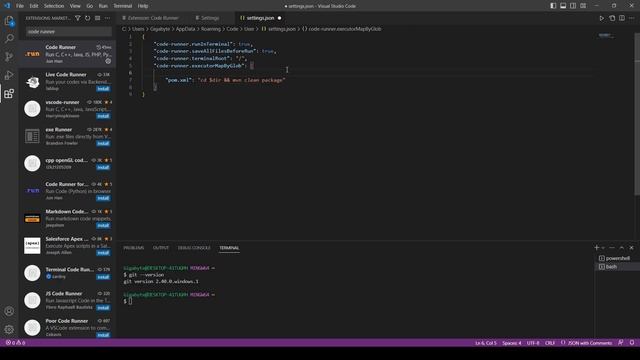Select the powershell terminal entry
The image size is (640, 360).
pyautogui.click(x=617, y=258)
